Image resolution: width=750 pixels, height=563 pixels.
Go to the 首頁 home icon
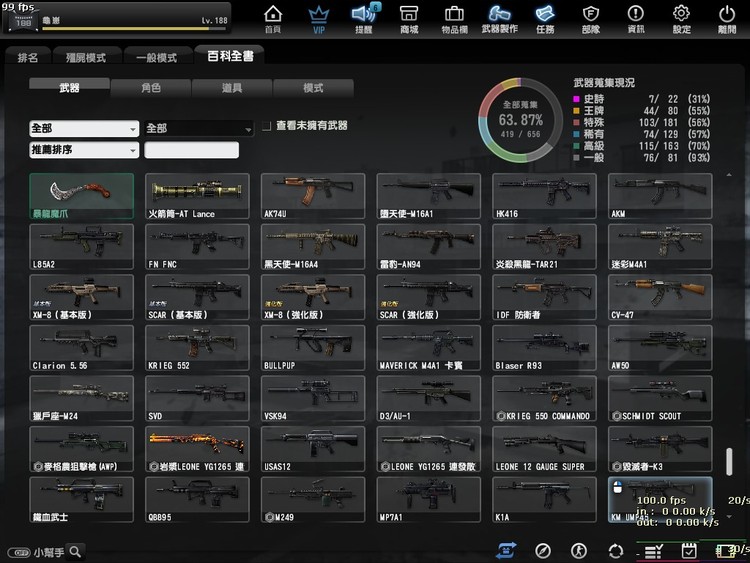(x=273, y=19)
